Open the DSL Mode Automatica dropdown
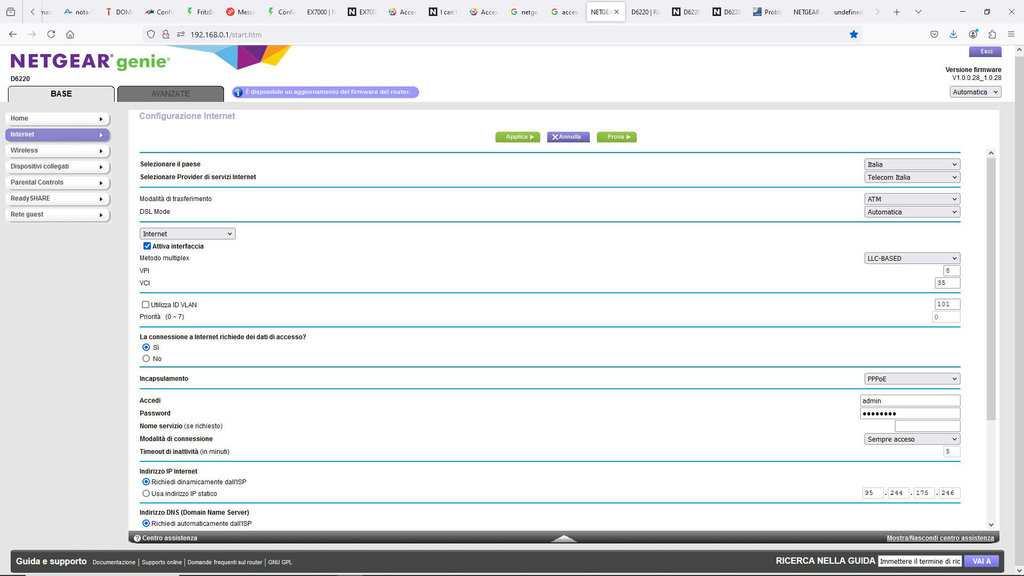1024x576 pixels. point(912,212)
